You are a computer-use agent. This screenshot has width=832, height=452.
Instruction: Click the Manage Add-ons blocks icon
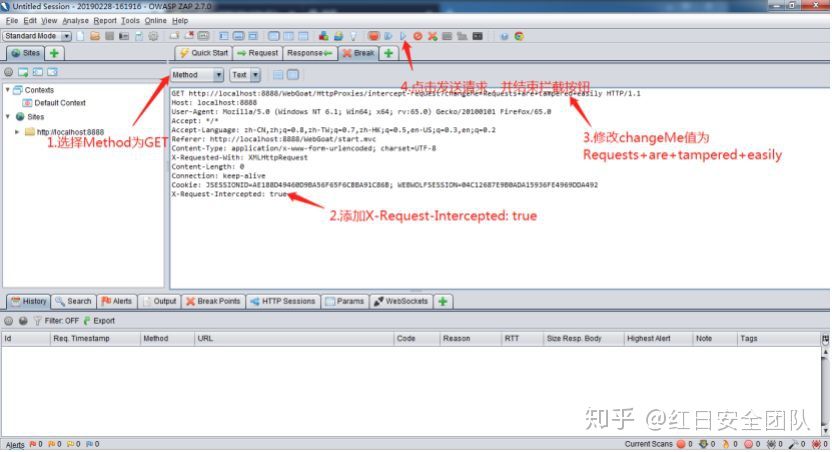[x=323, y=36]
